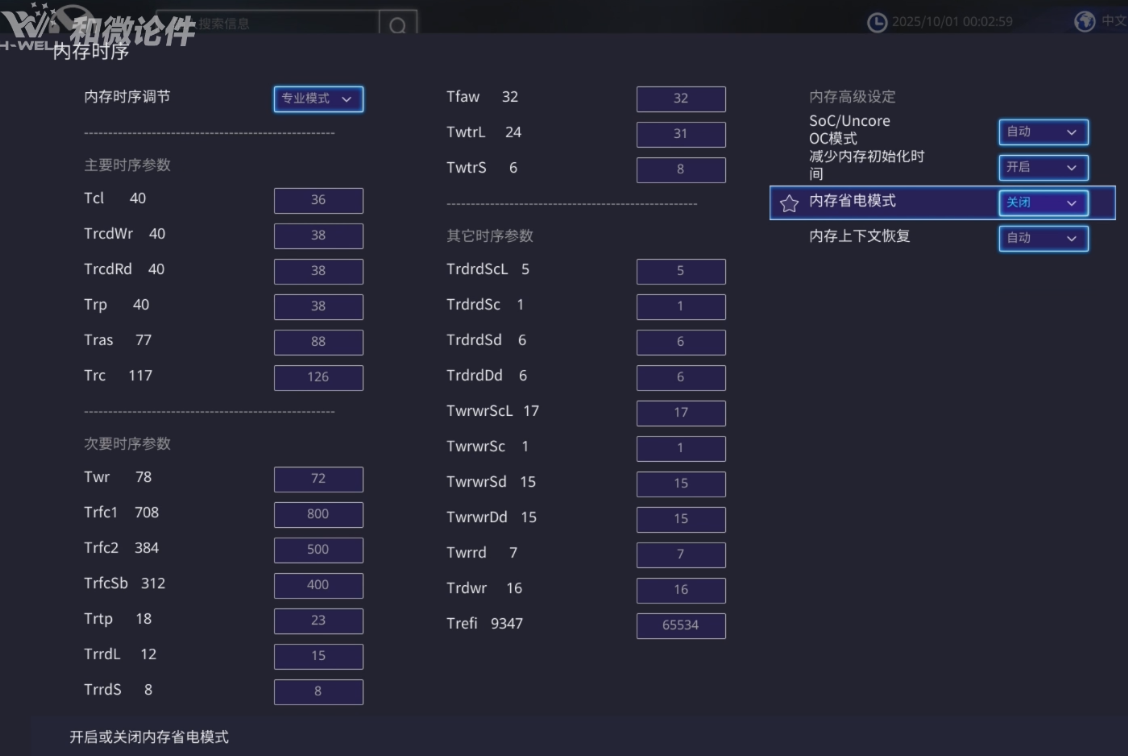Click the TrdrdScL value field
Screen dimensions: 1128x756
pos(681,271)
